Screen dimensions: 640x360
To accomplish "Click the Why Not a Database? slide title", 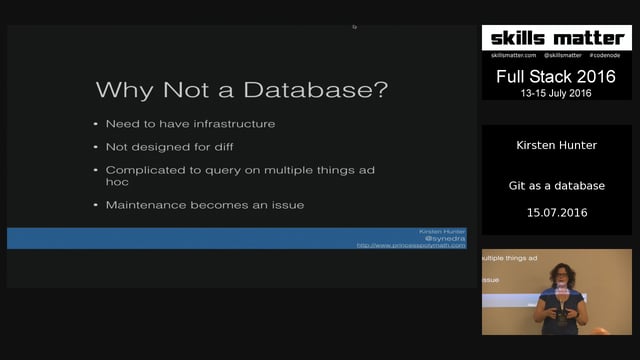I will tap(242, 89).
